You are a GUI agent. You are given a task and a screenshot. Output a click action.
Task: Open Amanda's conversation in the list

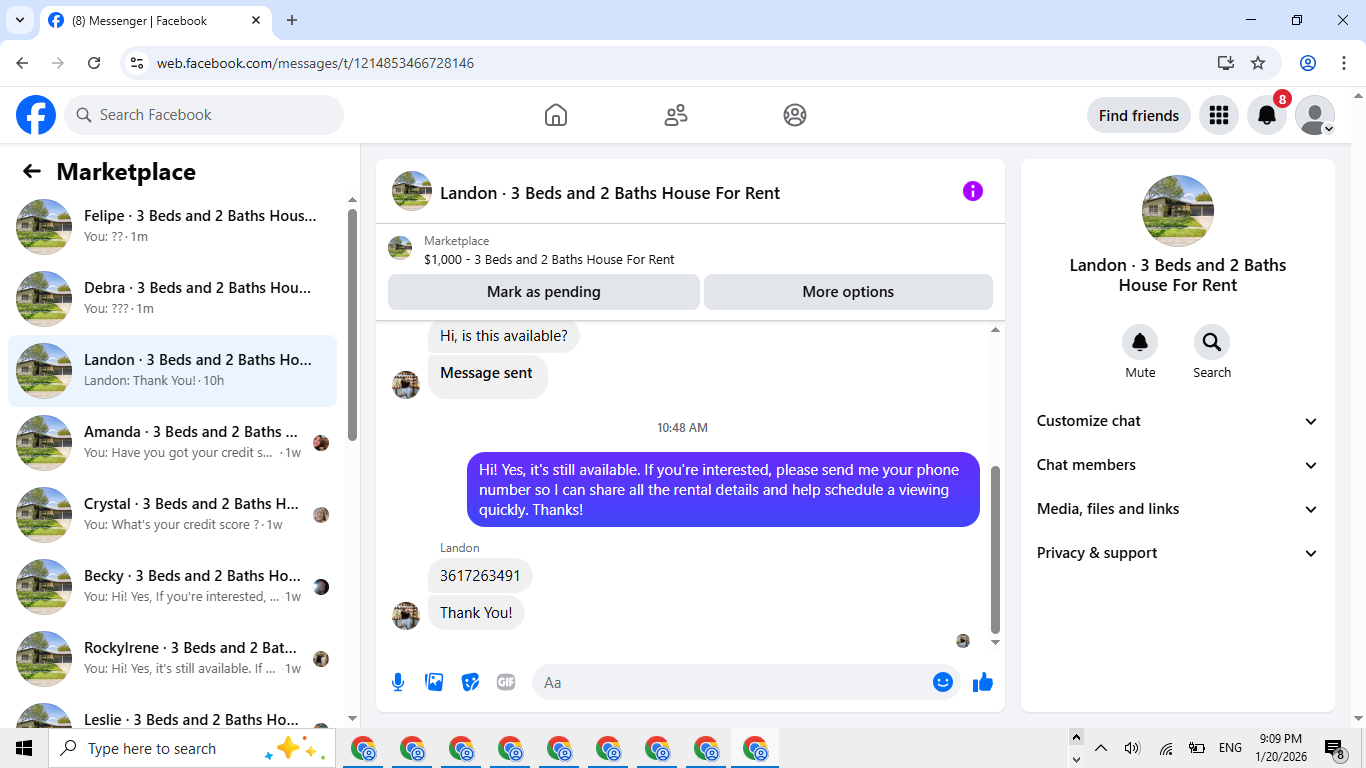(x=173, y=442)
